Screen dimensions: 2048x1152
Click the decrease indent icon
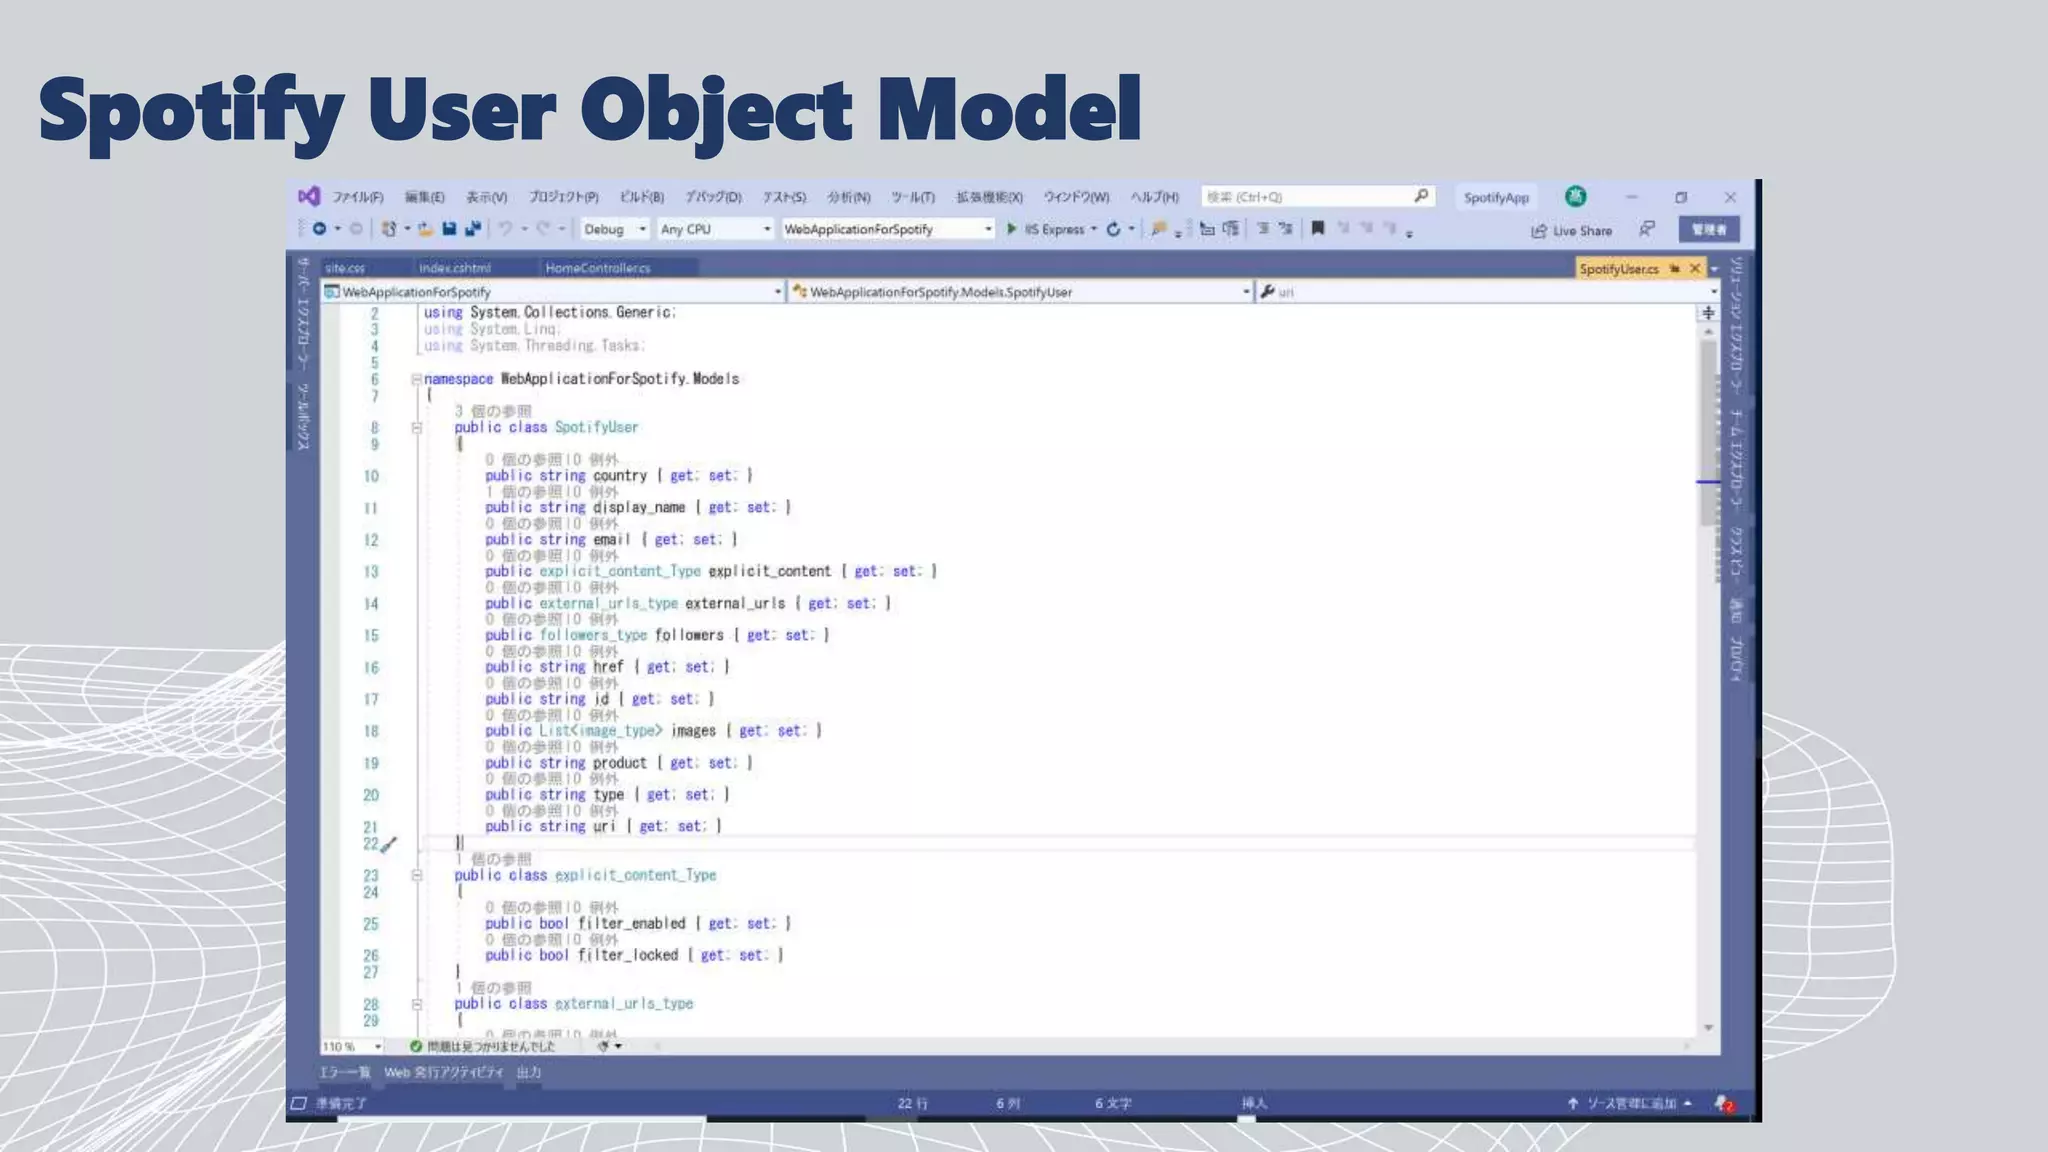(1263, 229)
